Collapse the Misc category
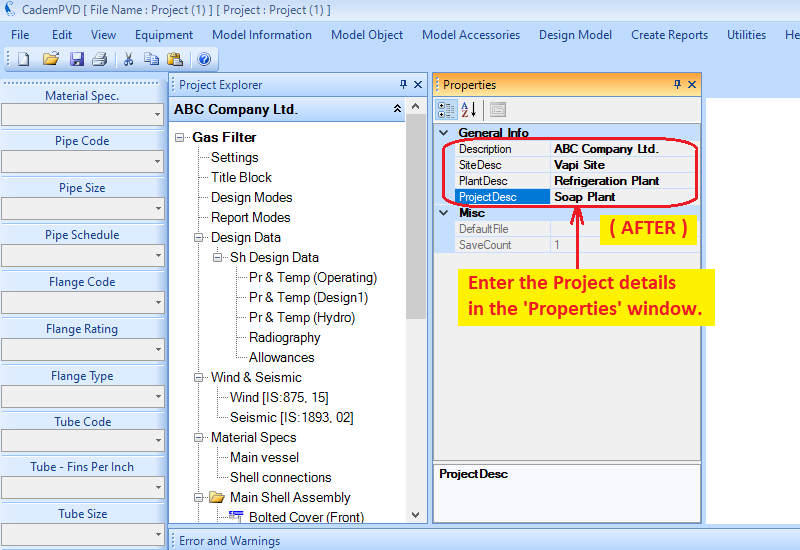The height and width of the screenshot is (550, 800). click(x=444, y=213)
